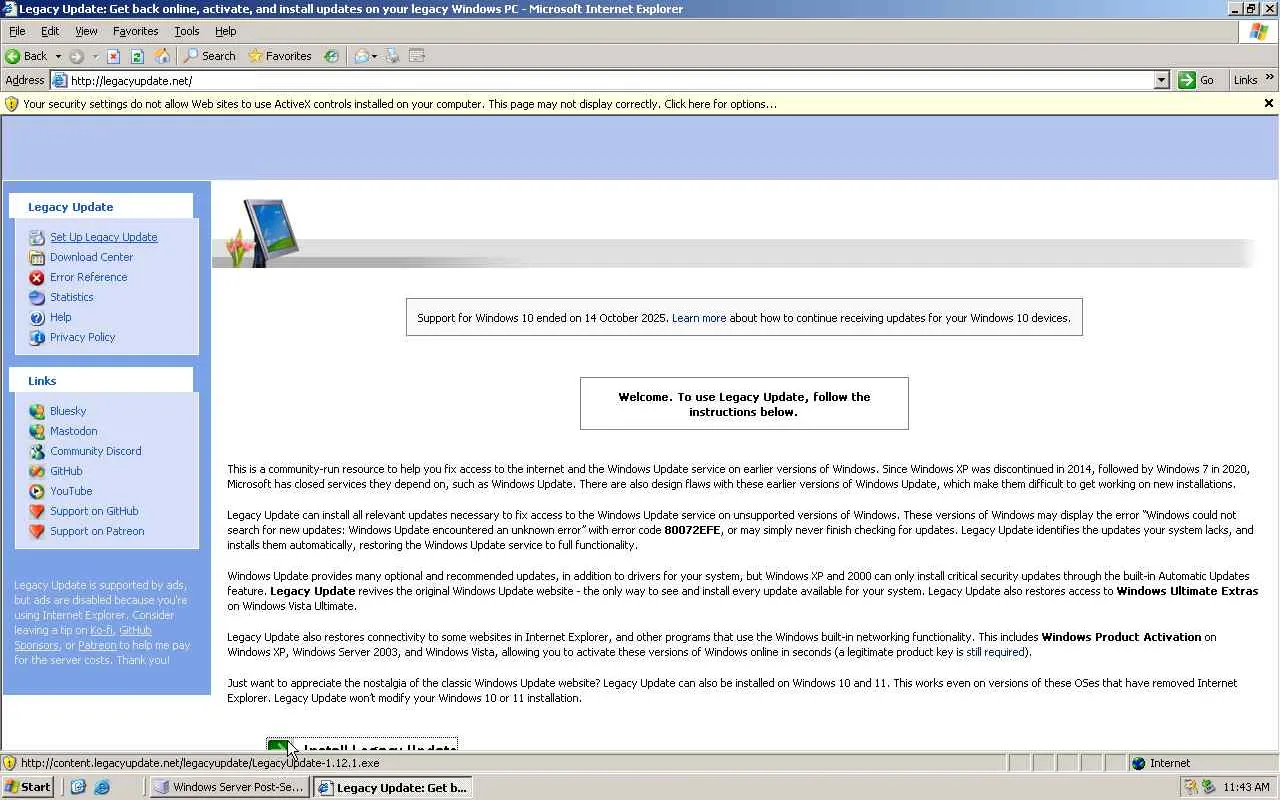
Task: Open the Help link in the sidebar
Action: click(x=61, y=317)
